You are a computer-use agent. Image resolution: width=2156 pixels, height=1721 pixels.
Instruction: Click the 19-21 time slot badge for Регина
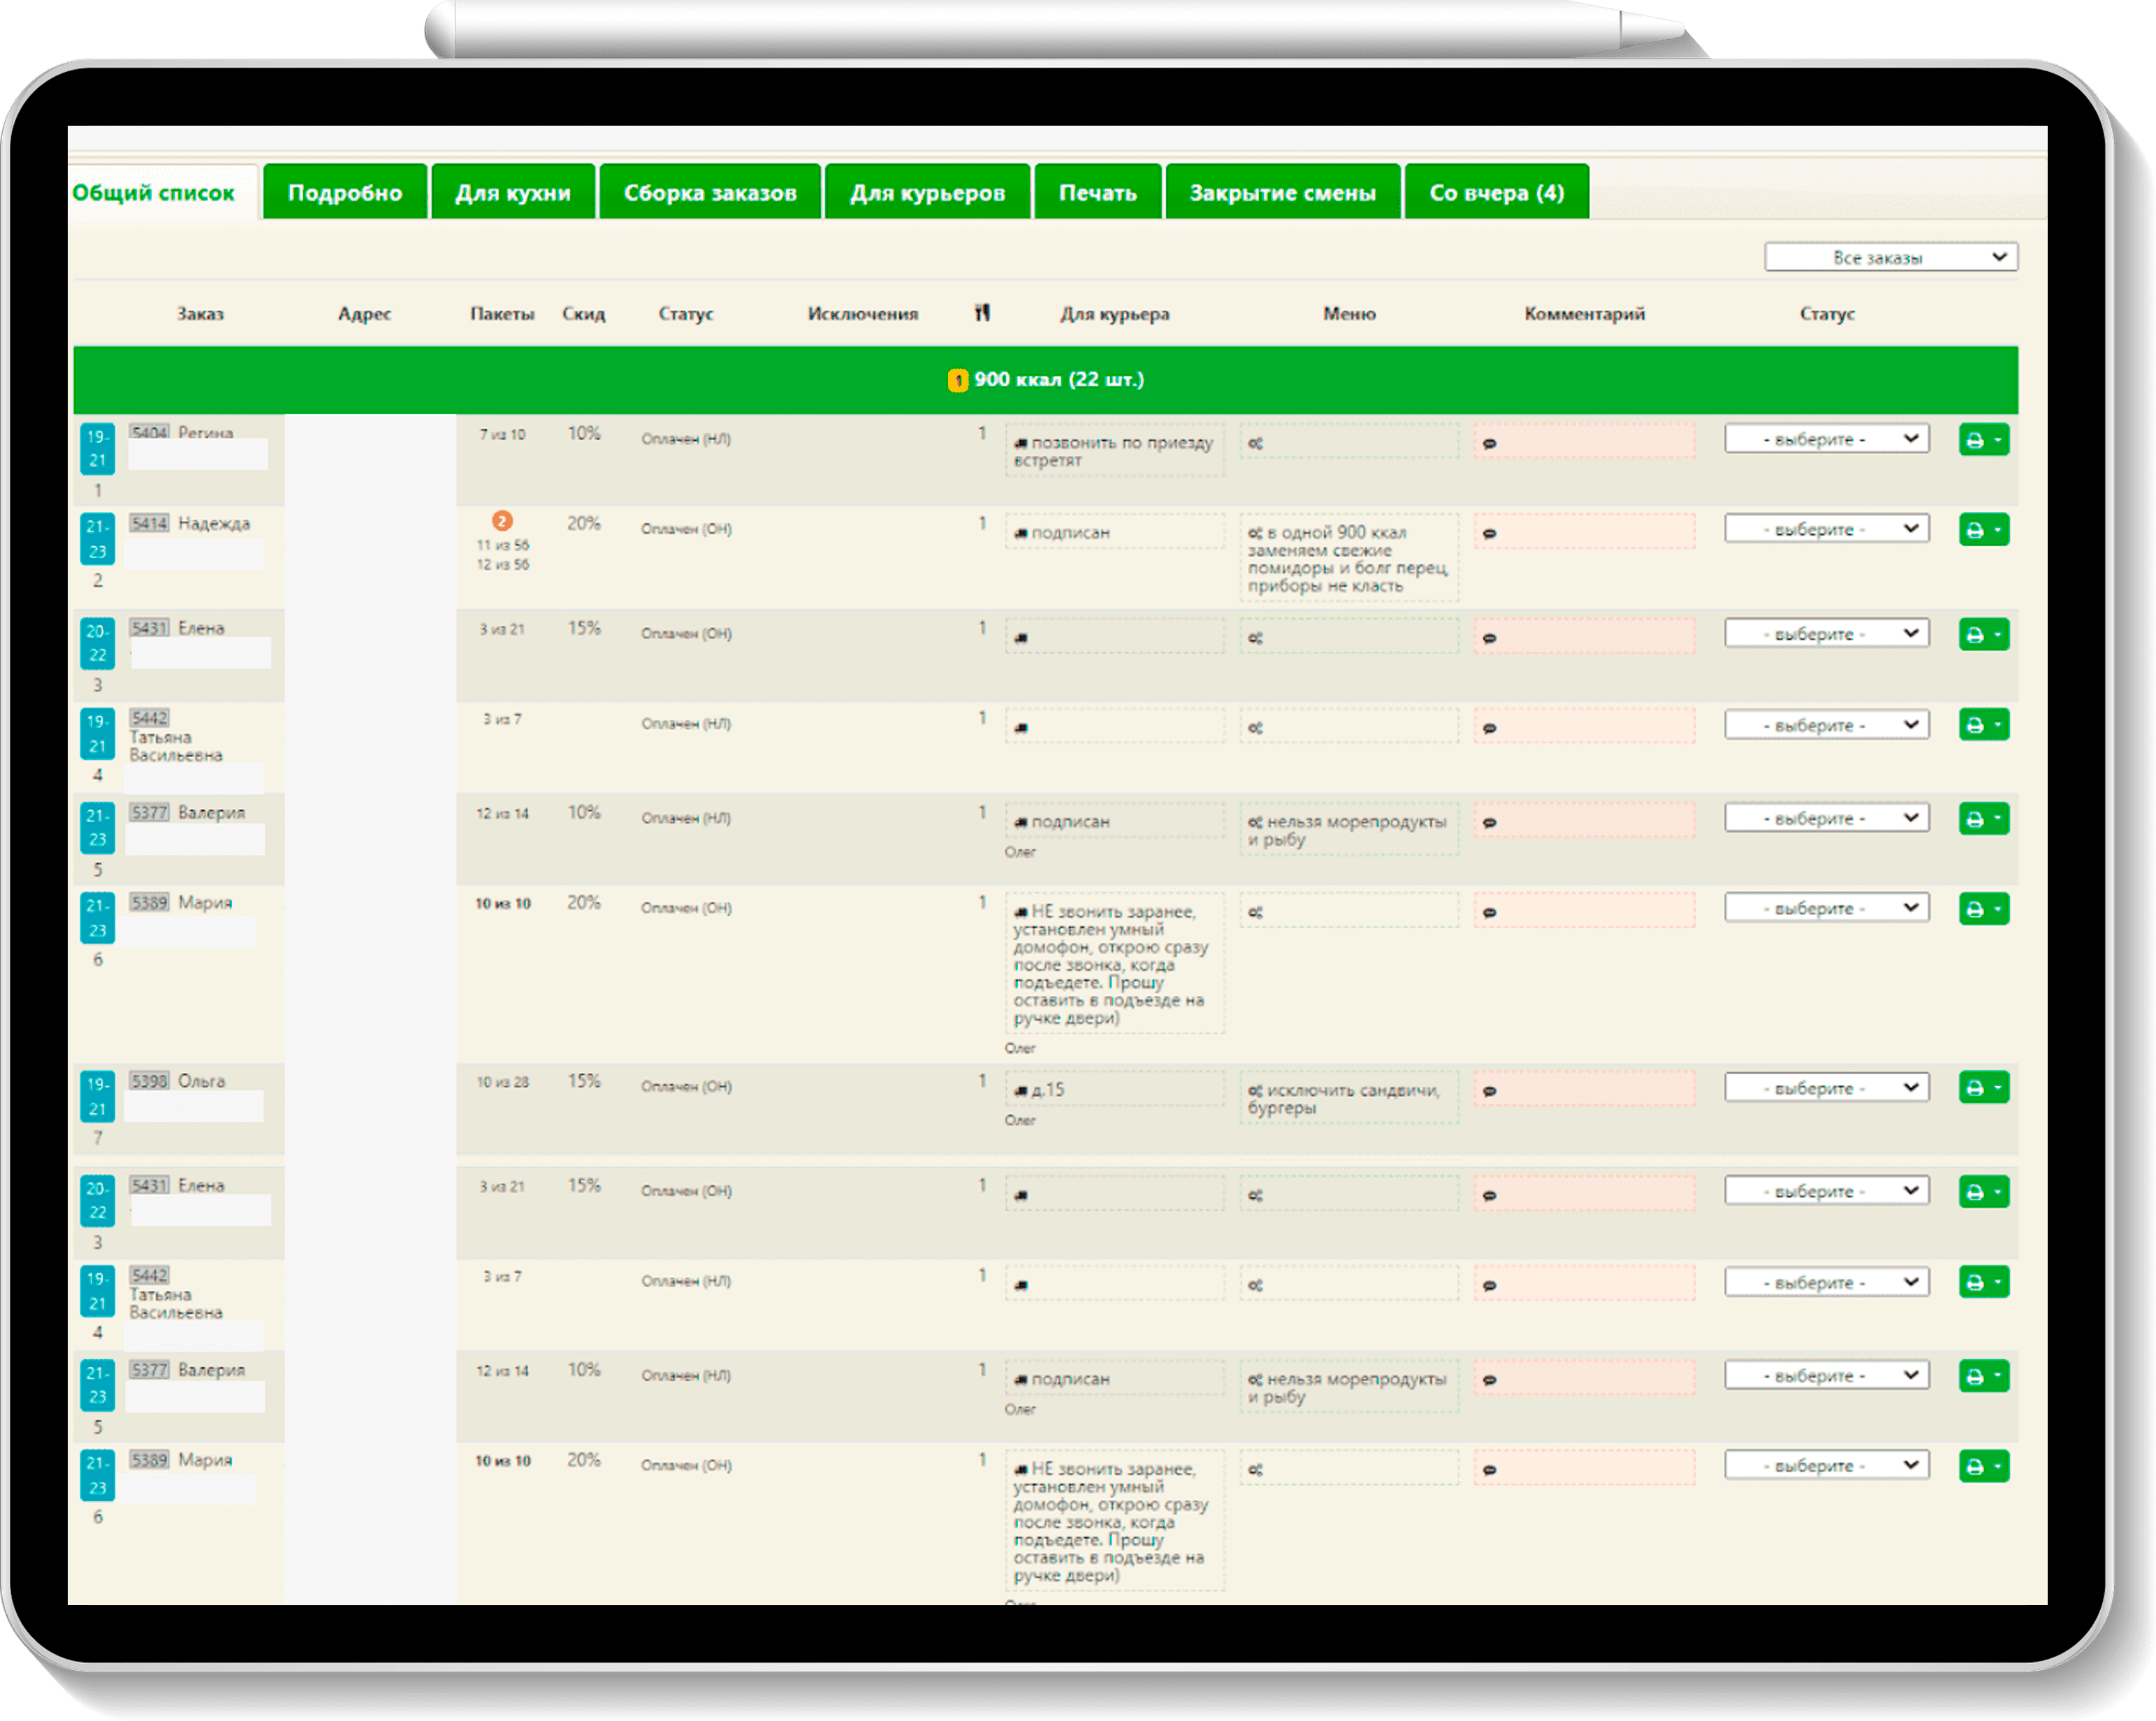point(97,449)
